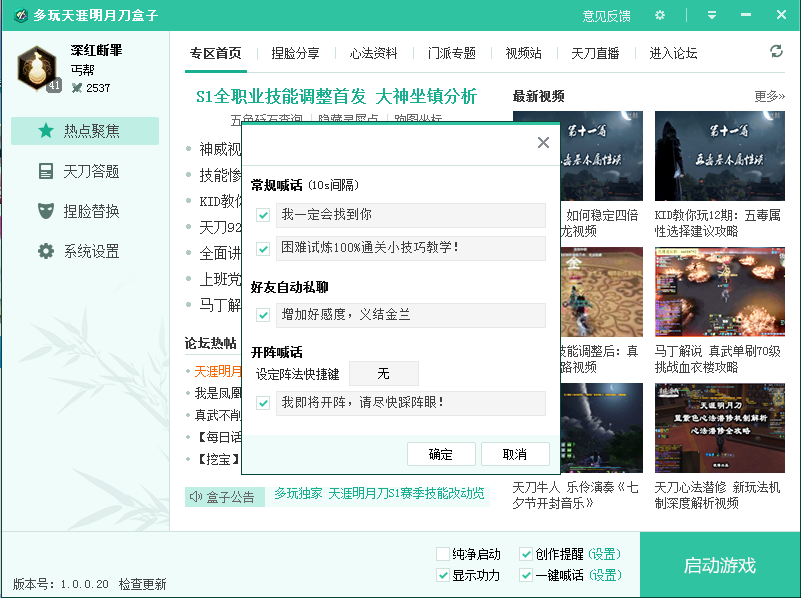
Task: Click the 取消 button in dialog
Action: (x=515, y=454)
